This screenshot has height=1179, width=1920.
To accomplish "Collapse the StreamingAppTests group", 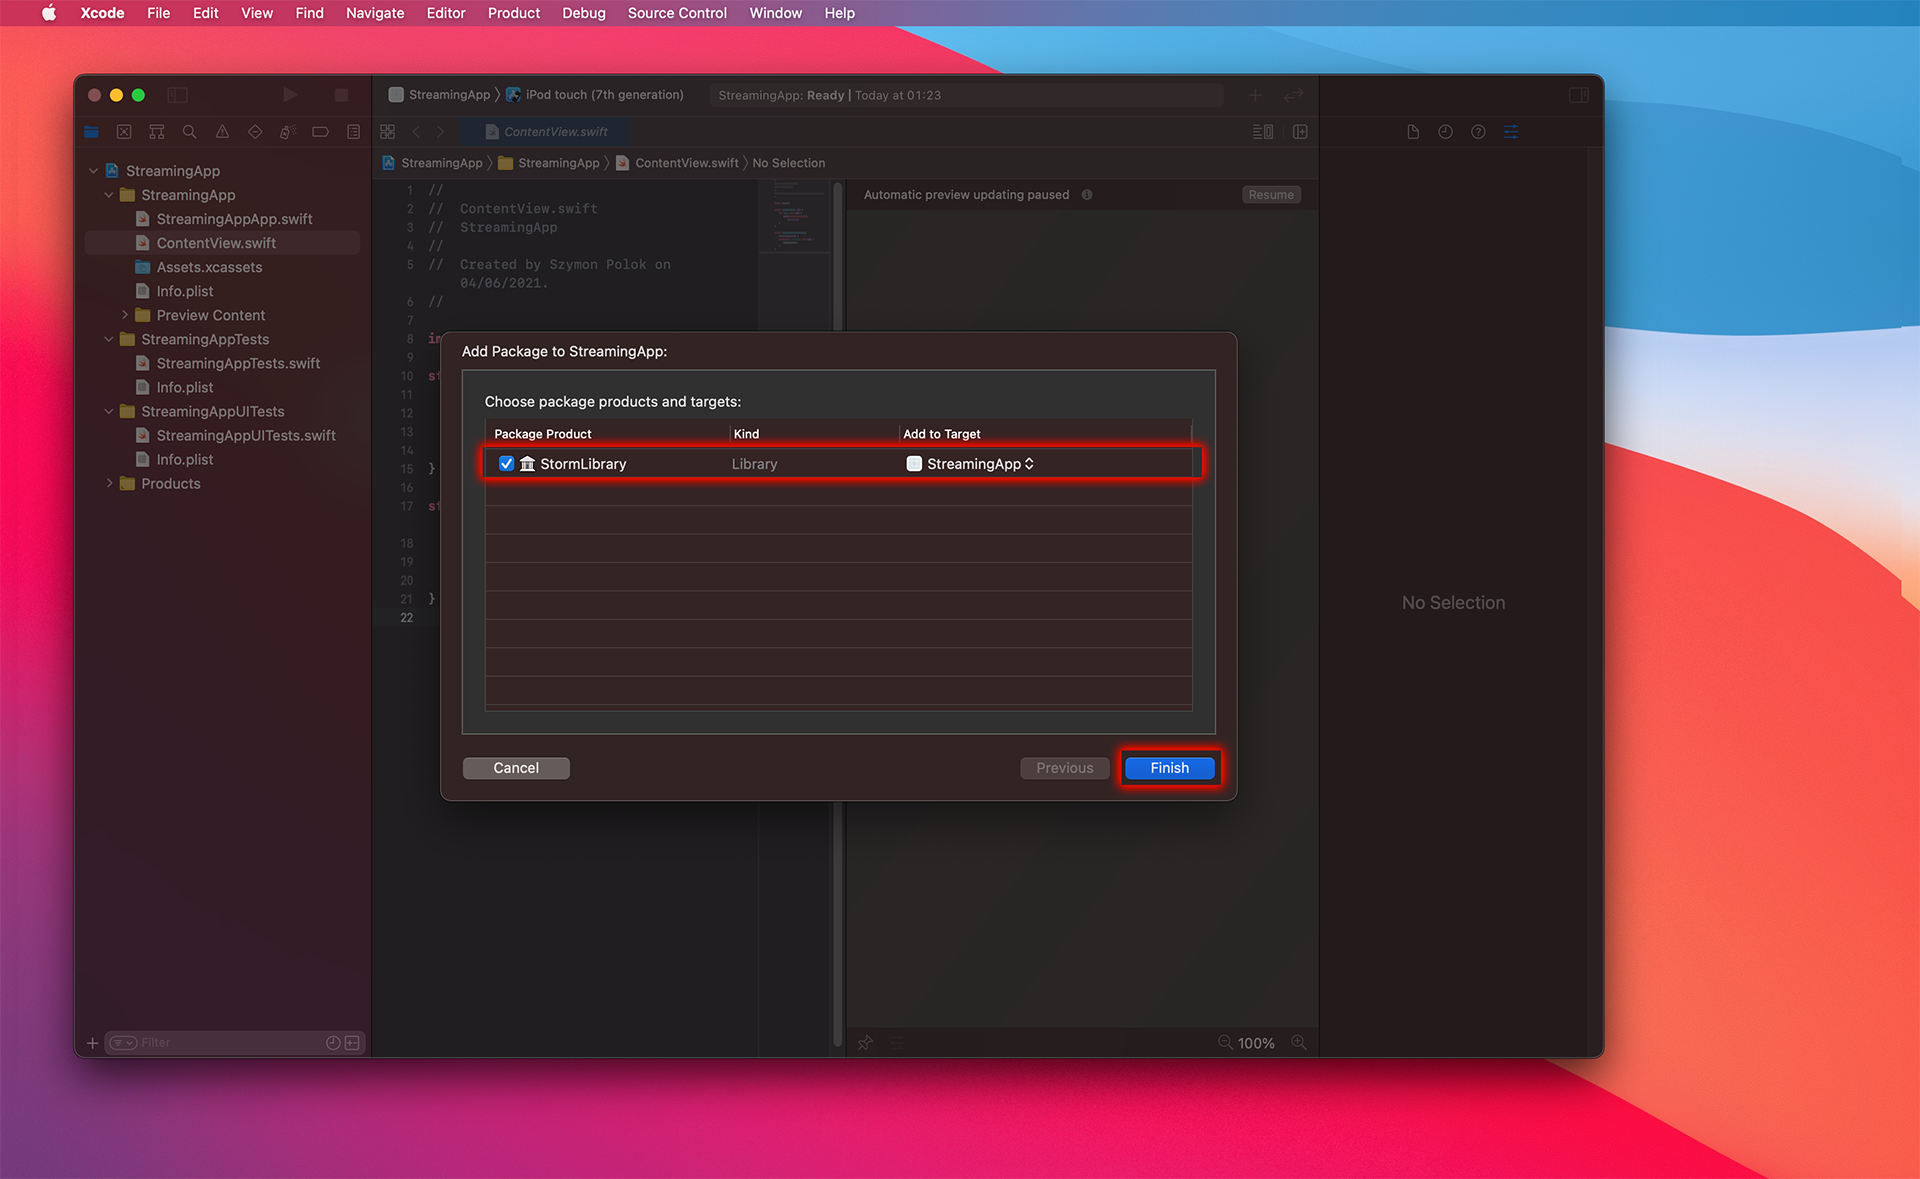I will tap(109, 339).
